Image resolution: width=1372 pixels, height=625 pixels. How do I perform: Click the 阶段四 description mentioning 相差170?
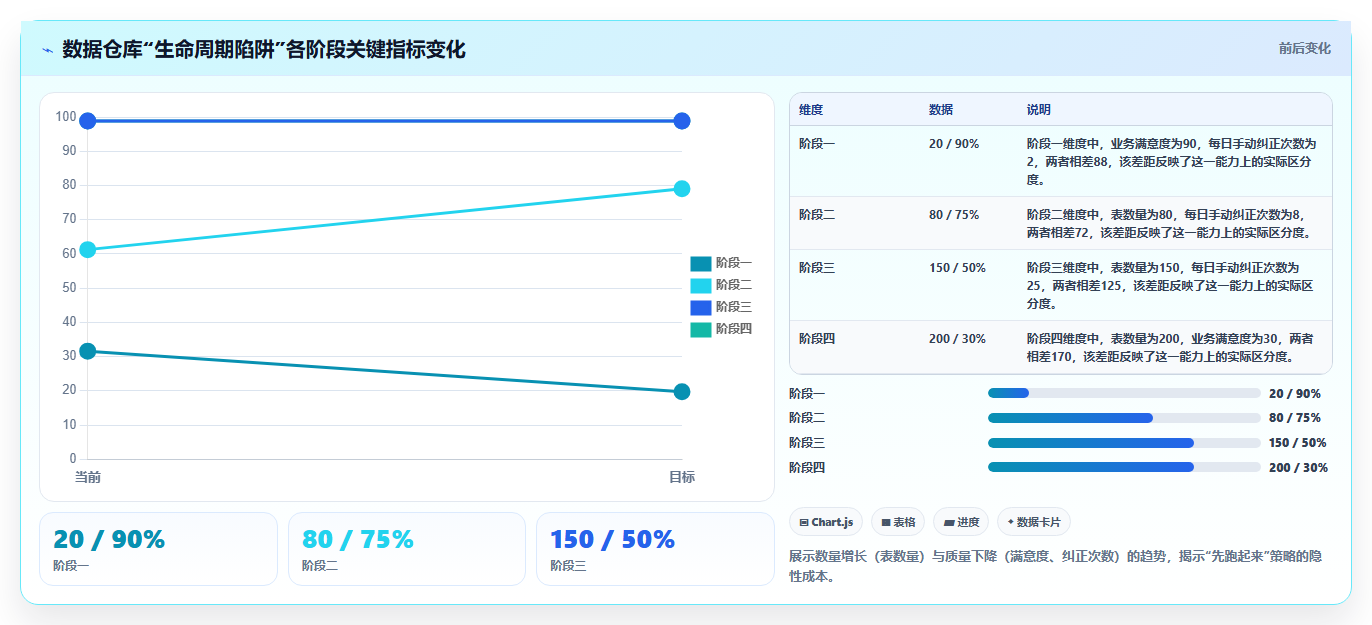click(x=1170, y=348)
